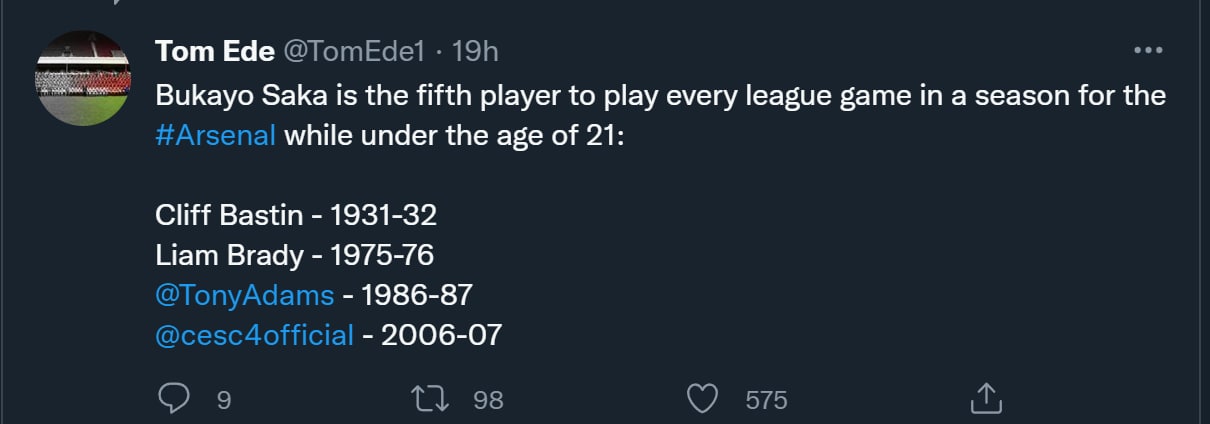Click the retweet count of 98
The image size is (1210, 424).
488,400
